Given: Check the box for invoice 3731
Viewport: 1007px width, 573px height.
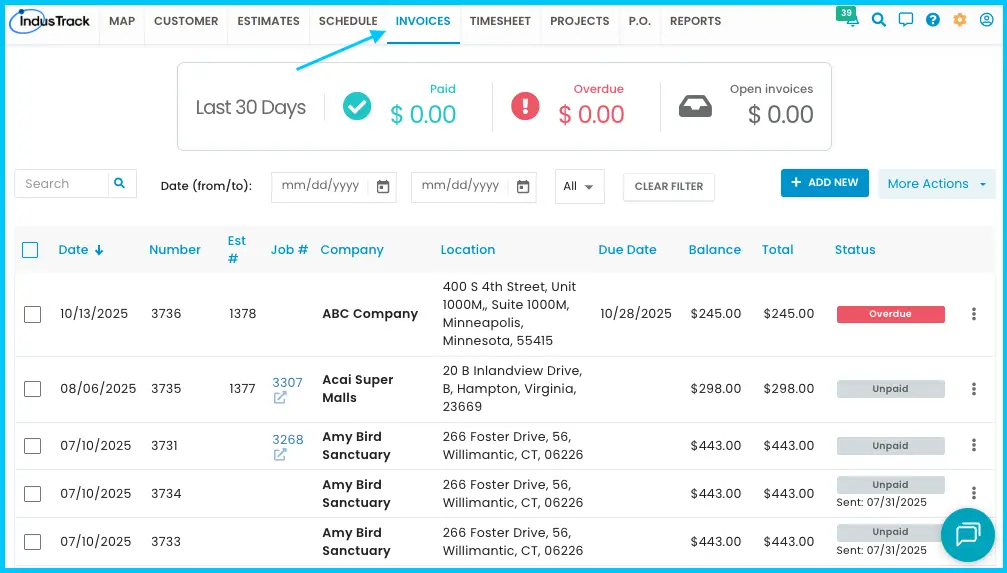Looking at the screenshot, I should pos(32,445).
